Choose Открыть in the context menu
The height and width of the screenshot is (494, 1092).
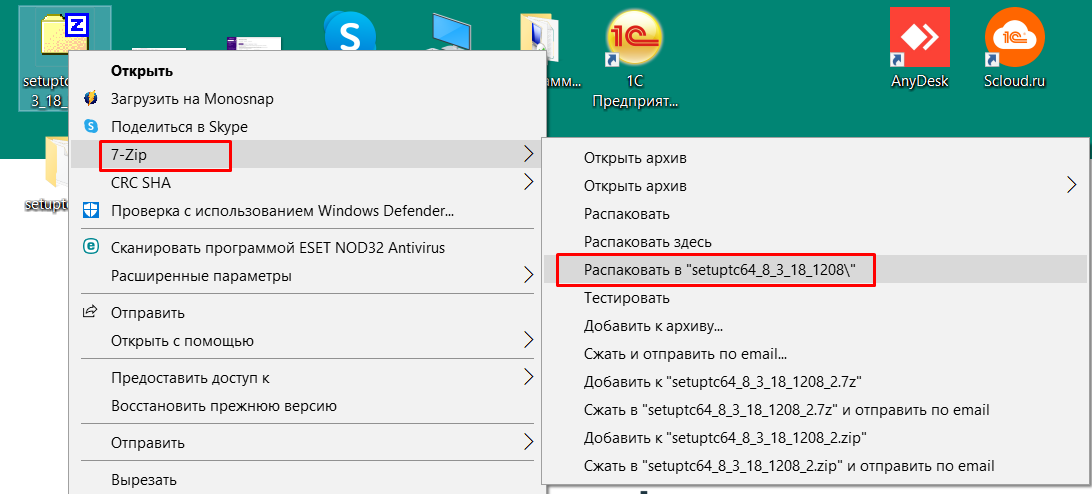point(142,71)
